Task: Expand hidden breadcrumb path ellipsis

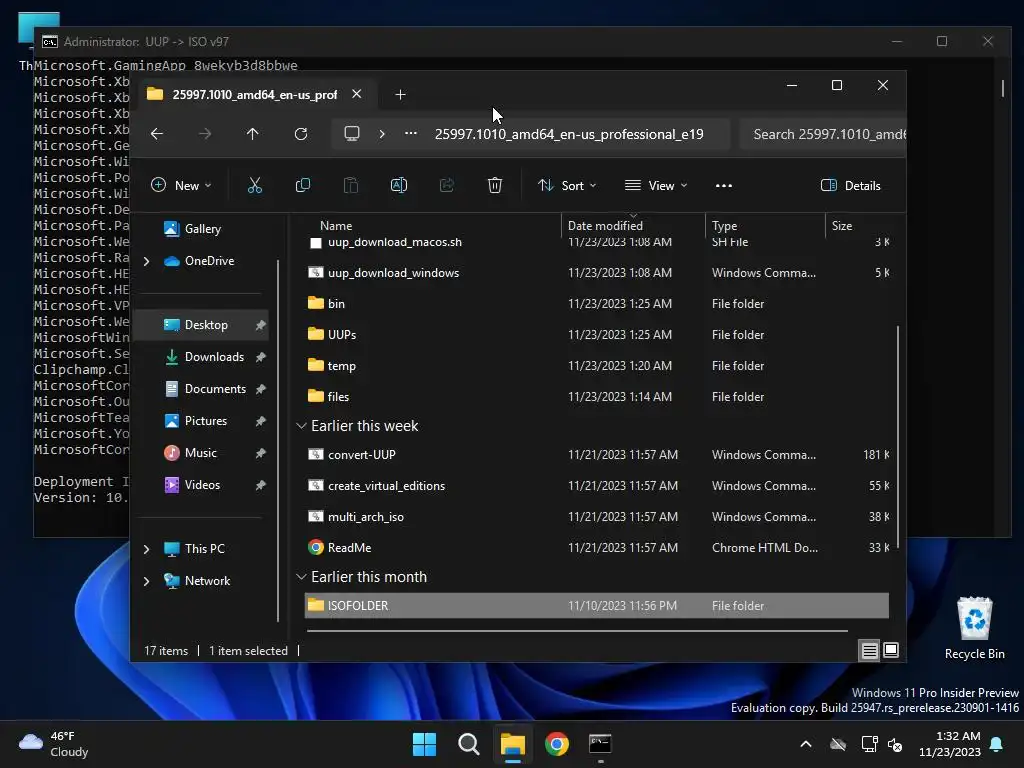Action: [411, 133]
